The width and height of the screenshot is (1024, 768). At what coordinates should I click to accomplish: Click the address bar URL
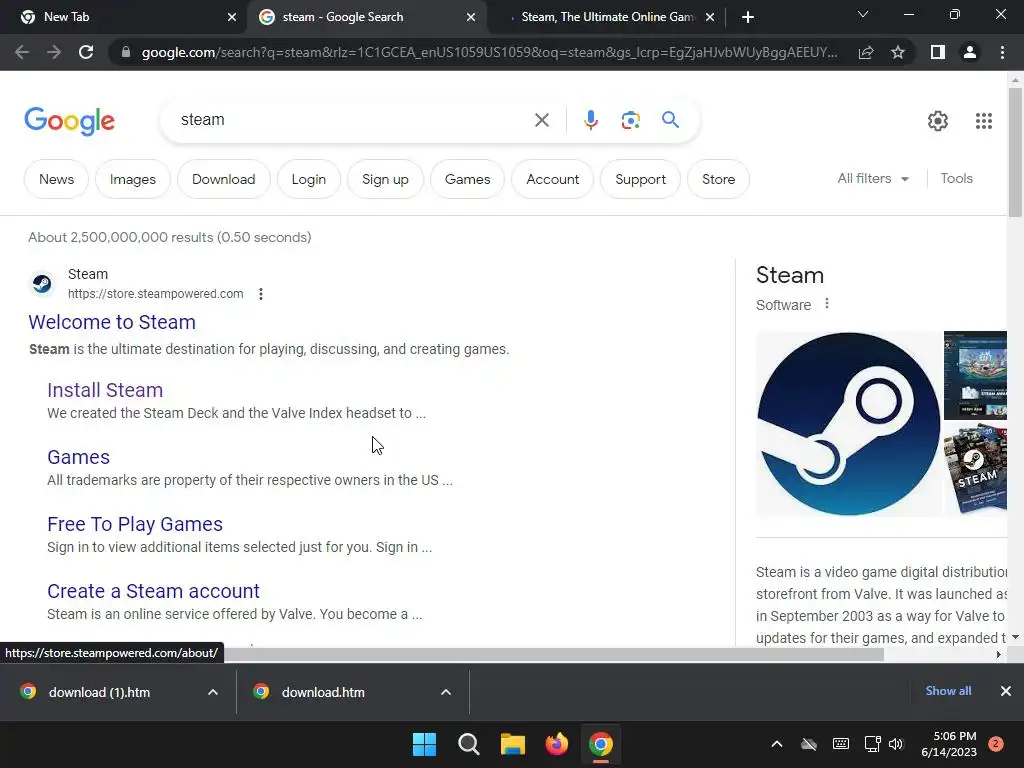tap(489, 52)
